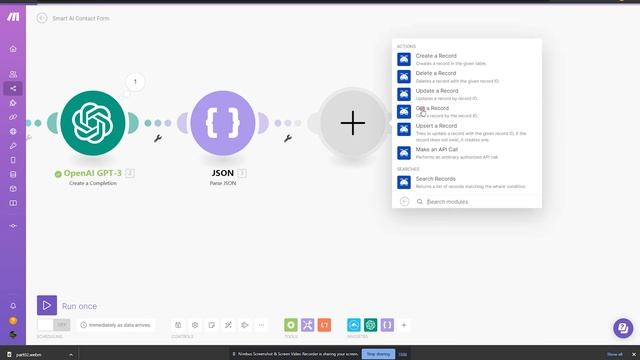
Task: Click 'Hide' link in sharing bar
Action: click(x=402, y=354)
